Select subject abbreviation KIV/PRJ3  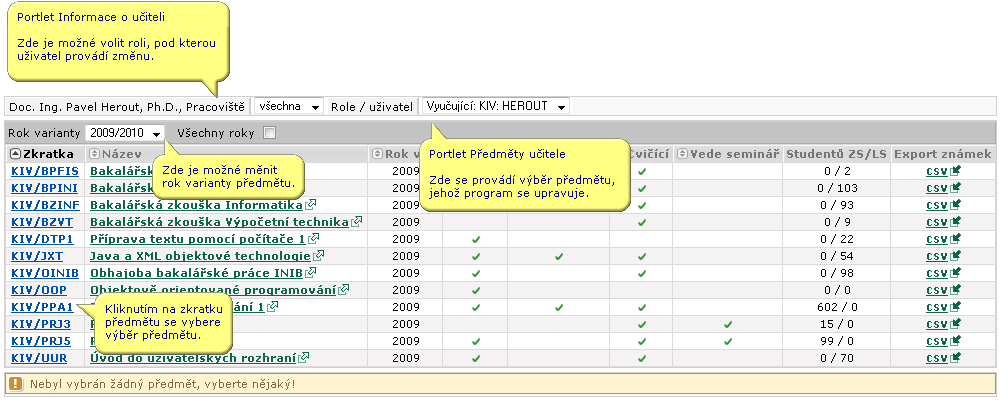[x=41, y=324]
